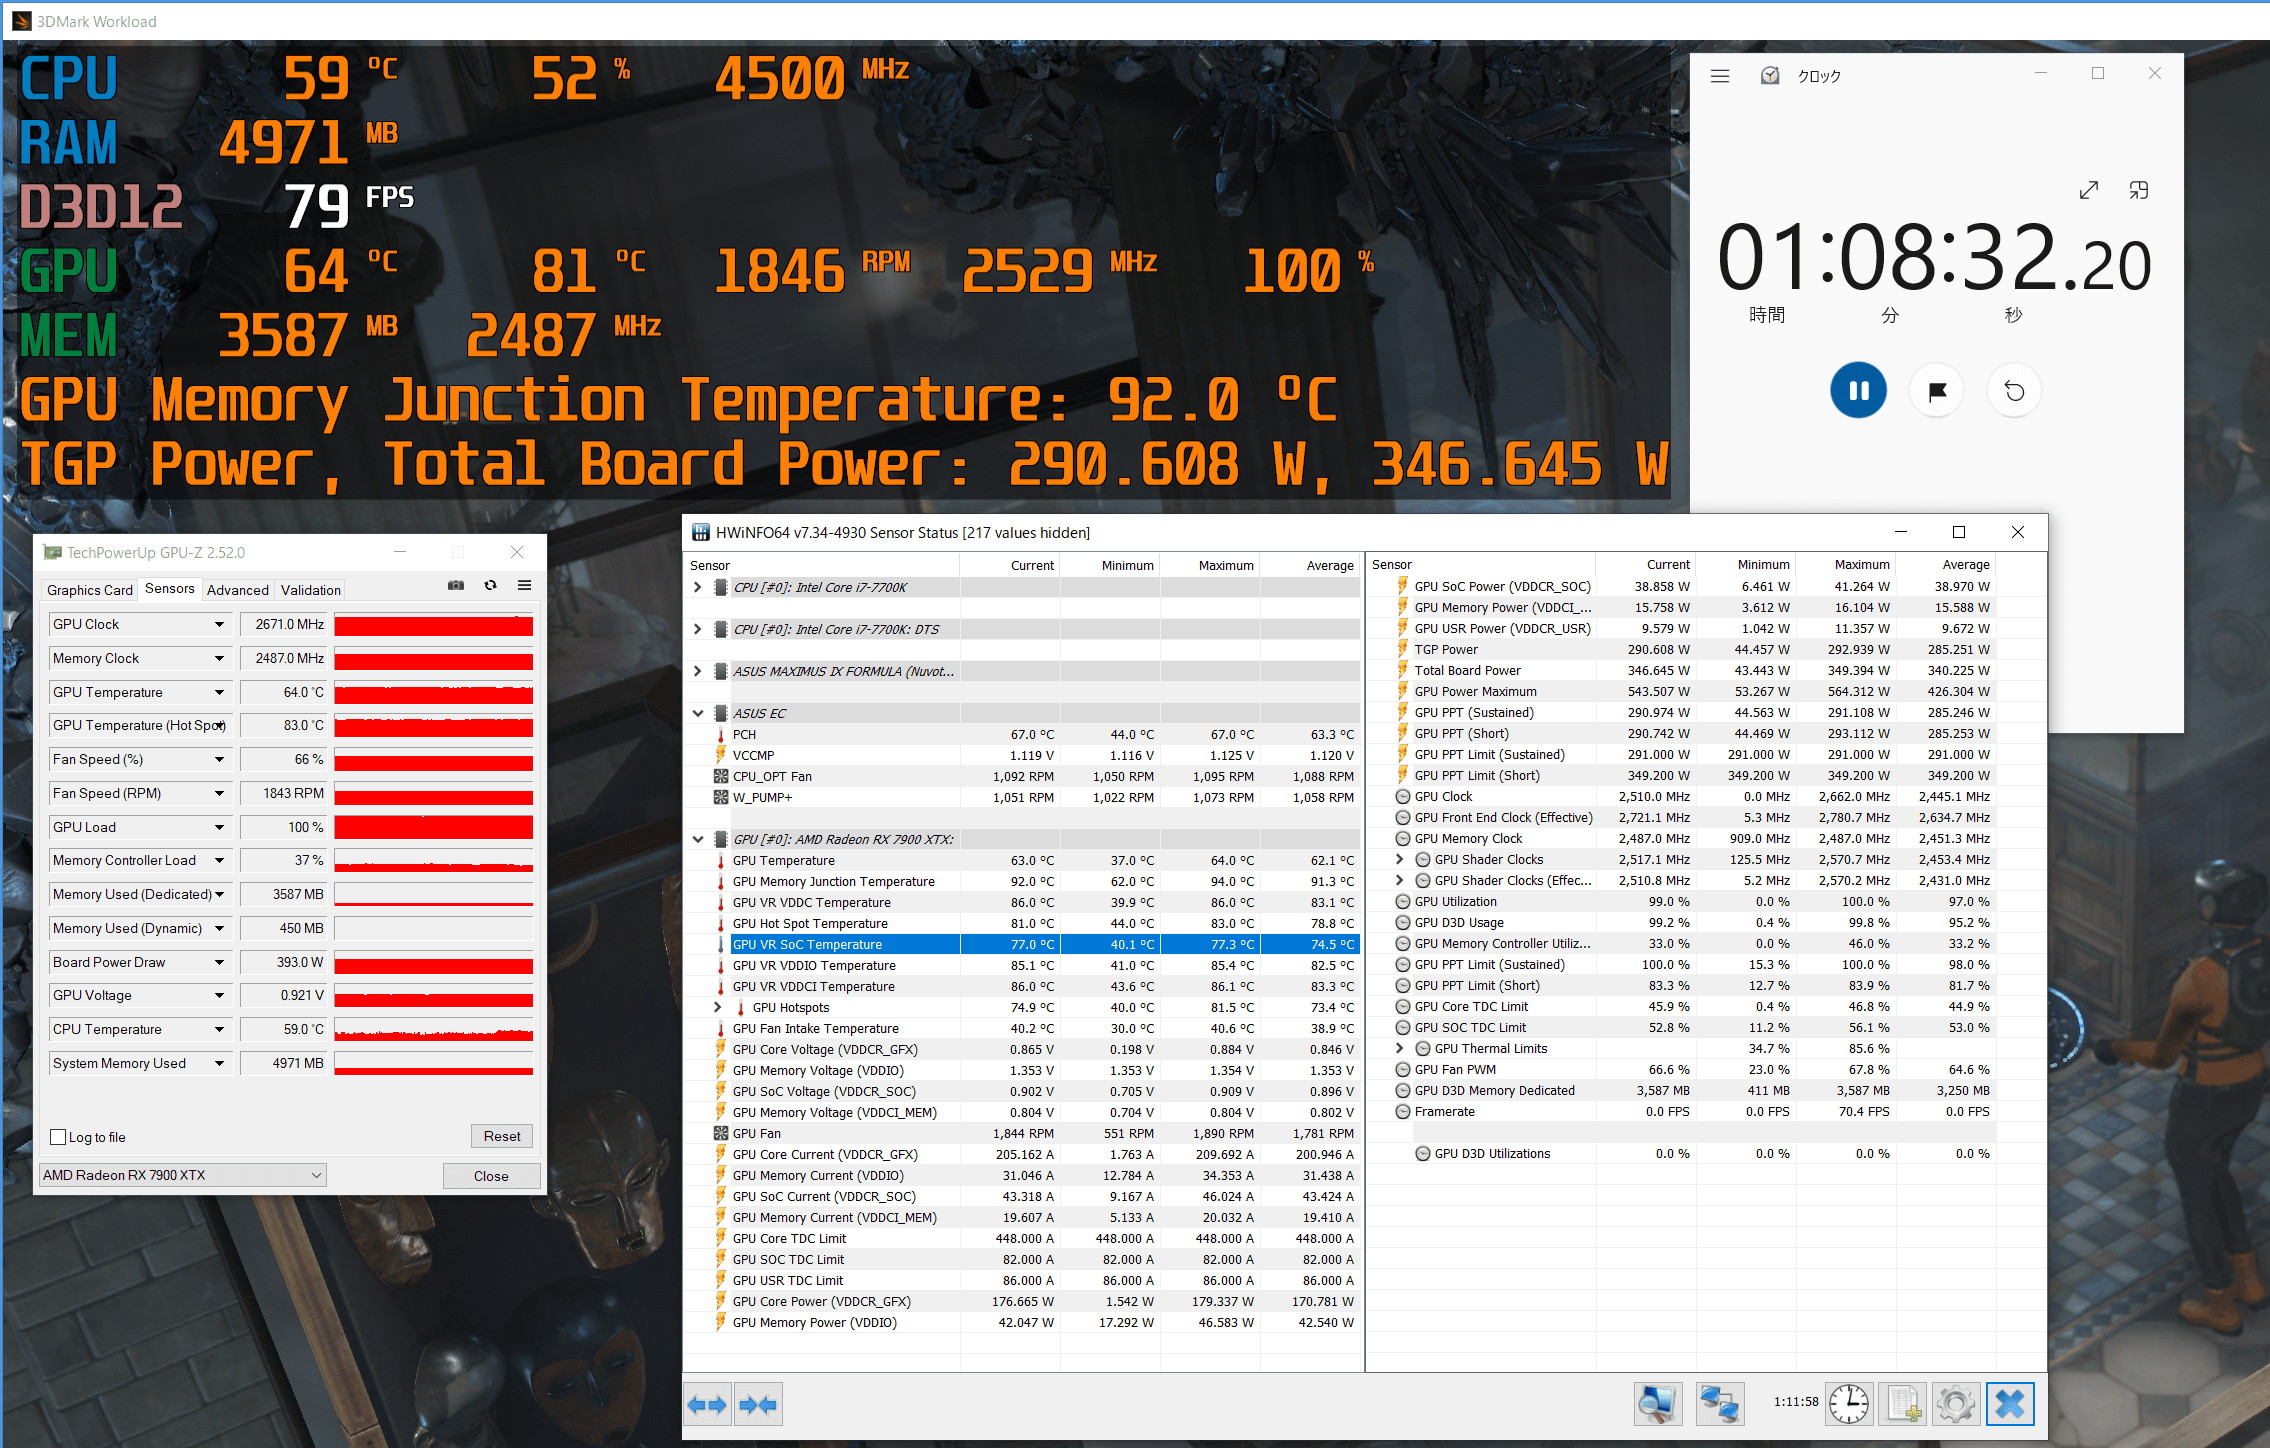Expand the i7-7700K DTS sensor group

pos(698,629)
